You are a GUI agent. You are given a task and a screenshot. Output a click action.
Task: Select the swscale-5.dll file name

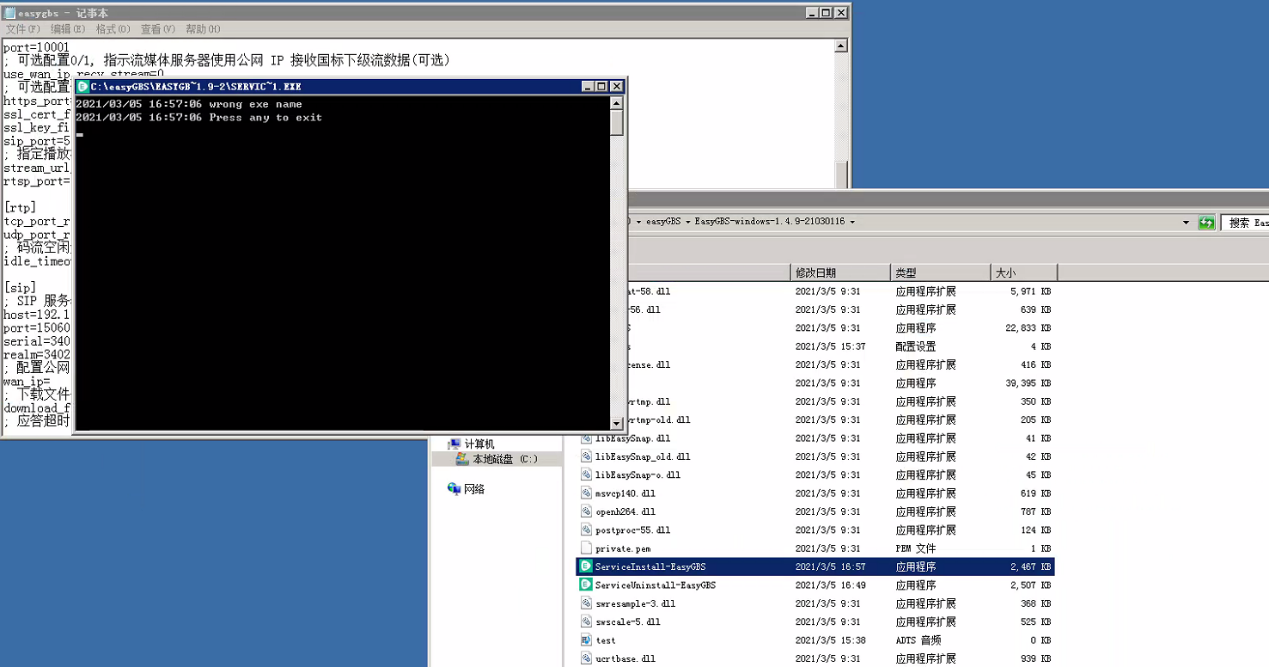click(x=628, y=622)
